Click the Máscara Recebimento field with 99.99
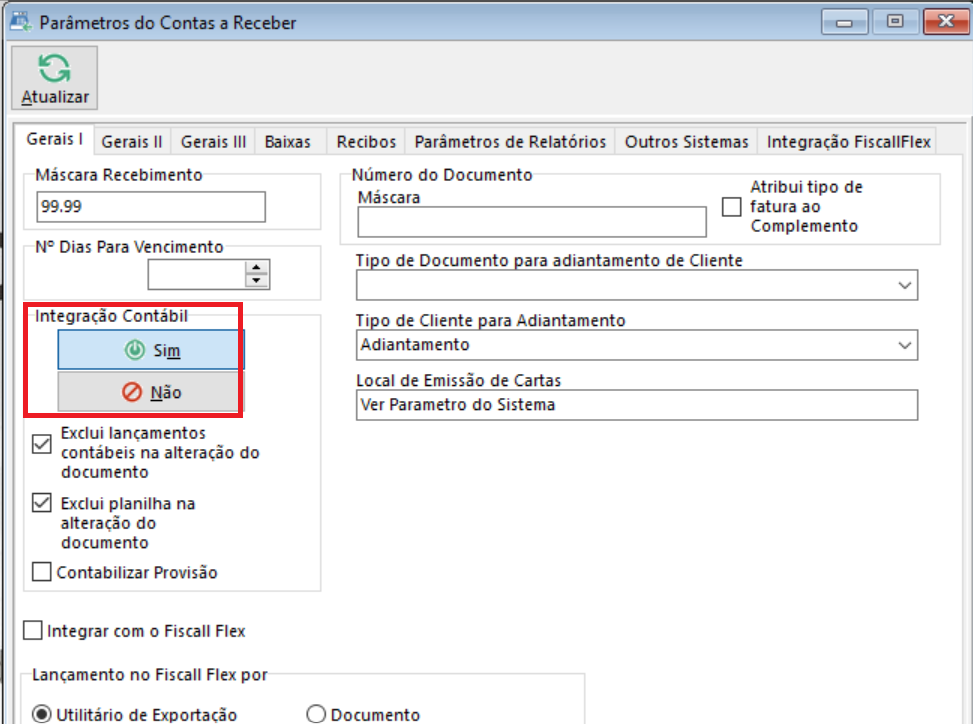 pyautogui.click(x=151, y=207)
